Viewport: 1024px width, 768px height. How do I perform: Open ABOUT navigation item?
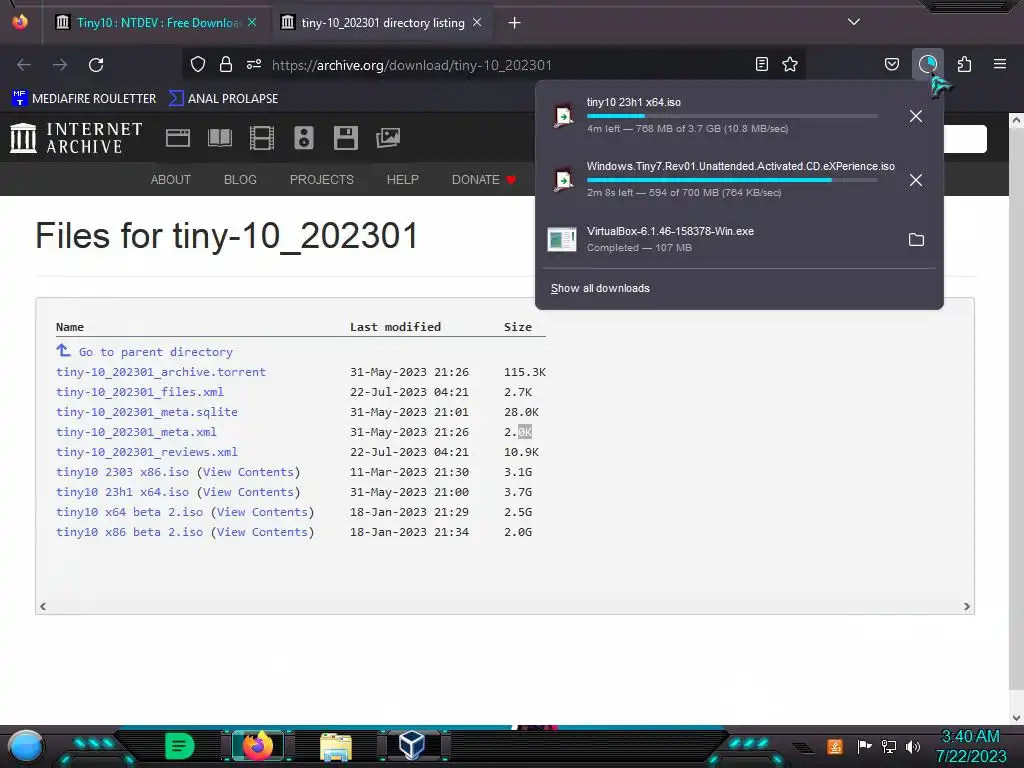[x=170, y=180]
